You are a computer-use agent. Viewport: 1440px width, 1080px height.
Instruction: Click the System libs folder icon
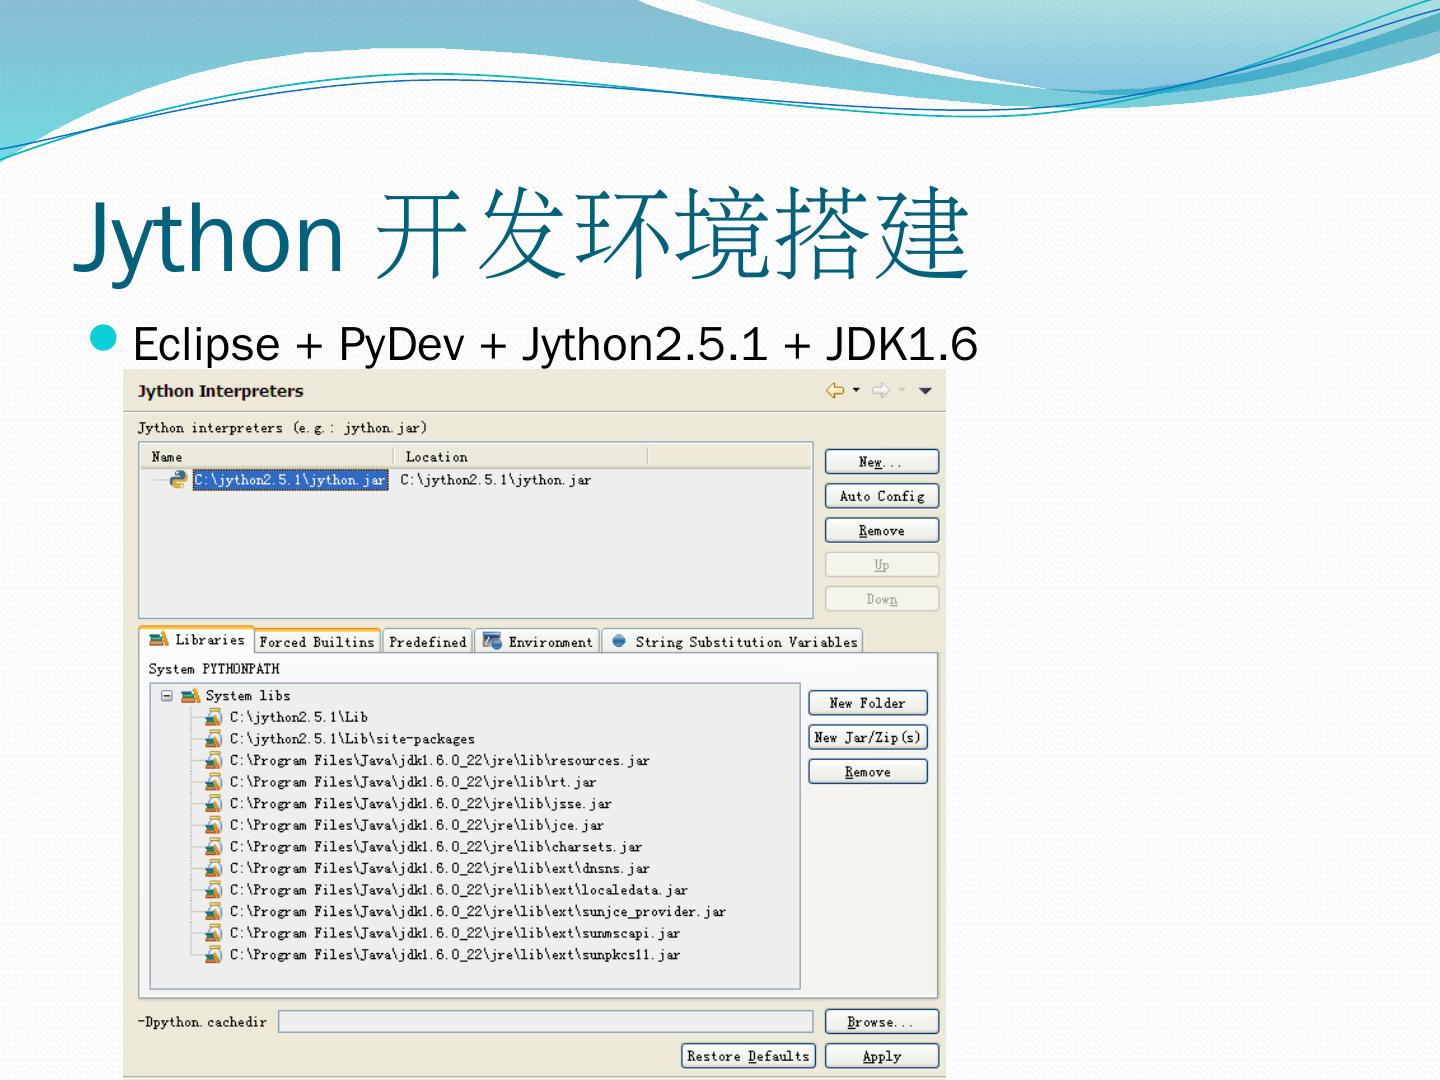191,696
